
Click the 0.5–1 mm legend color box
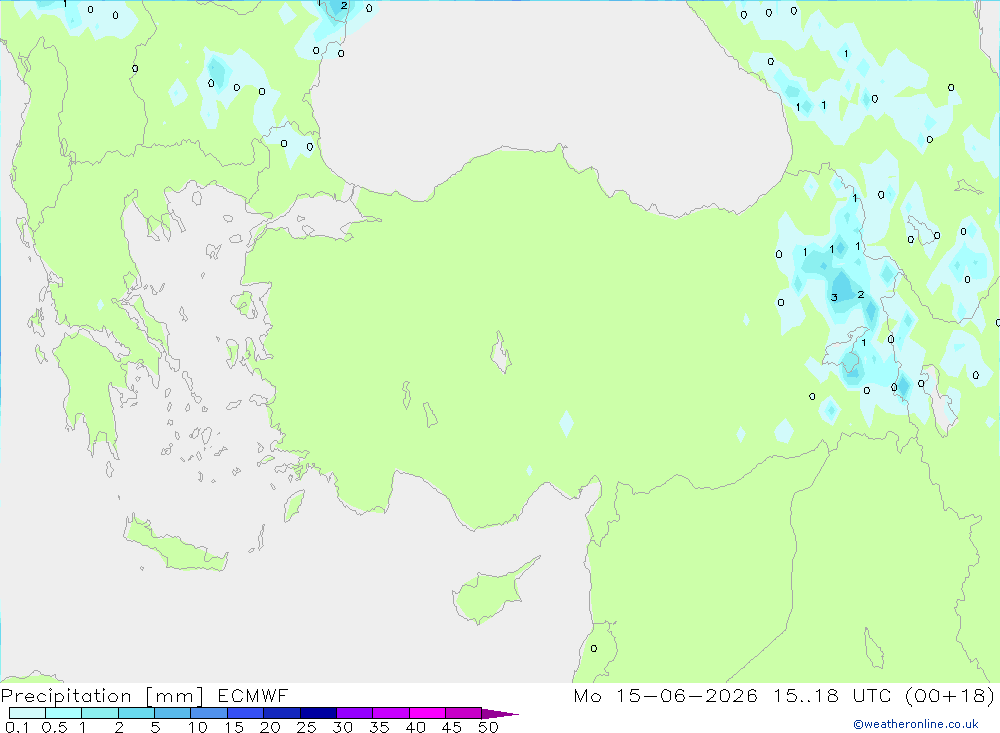pos(64,713)
